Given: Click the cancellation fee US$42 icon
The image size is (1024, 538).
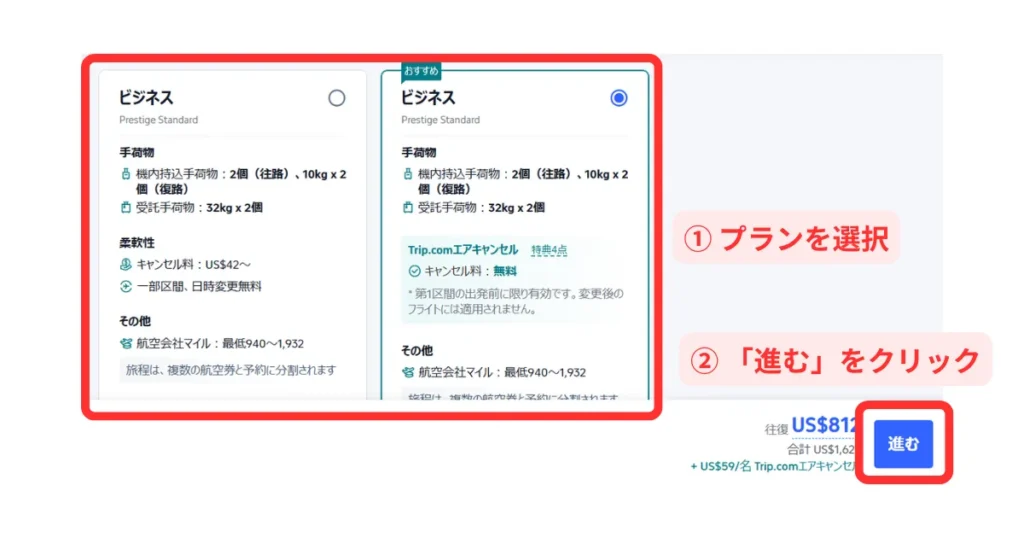Looking at the screenshot, I should 125,266.
